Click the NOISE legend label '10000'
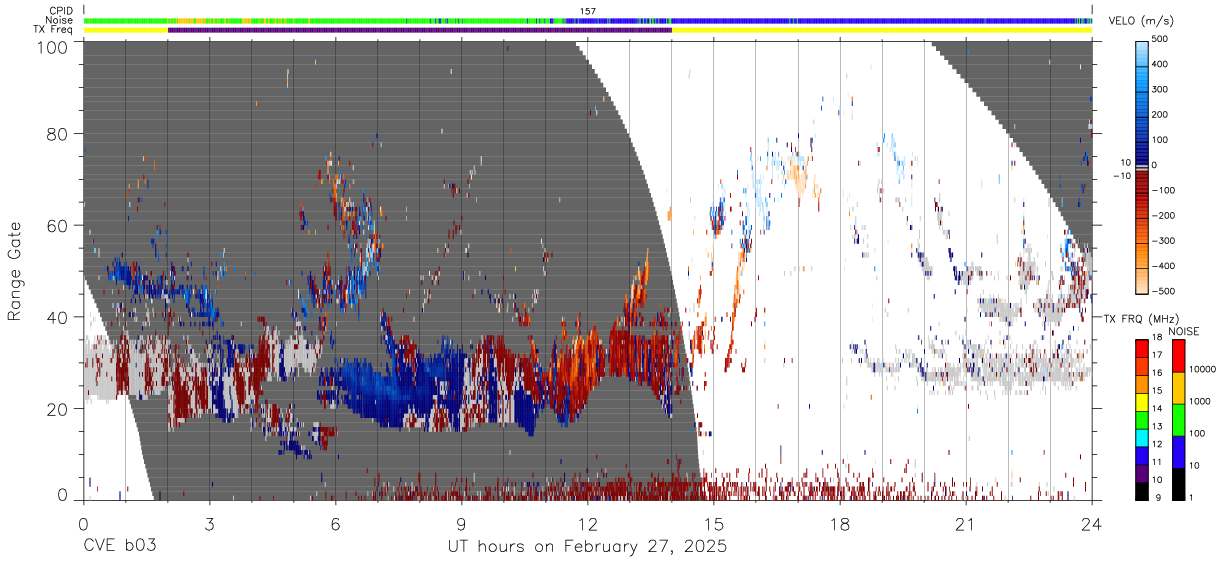The image size is (1228, 567). tap(1203, 370)
